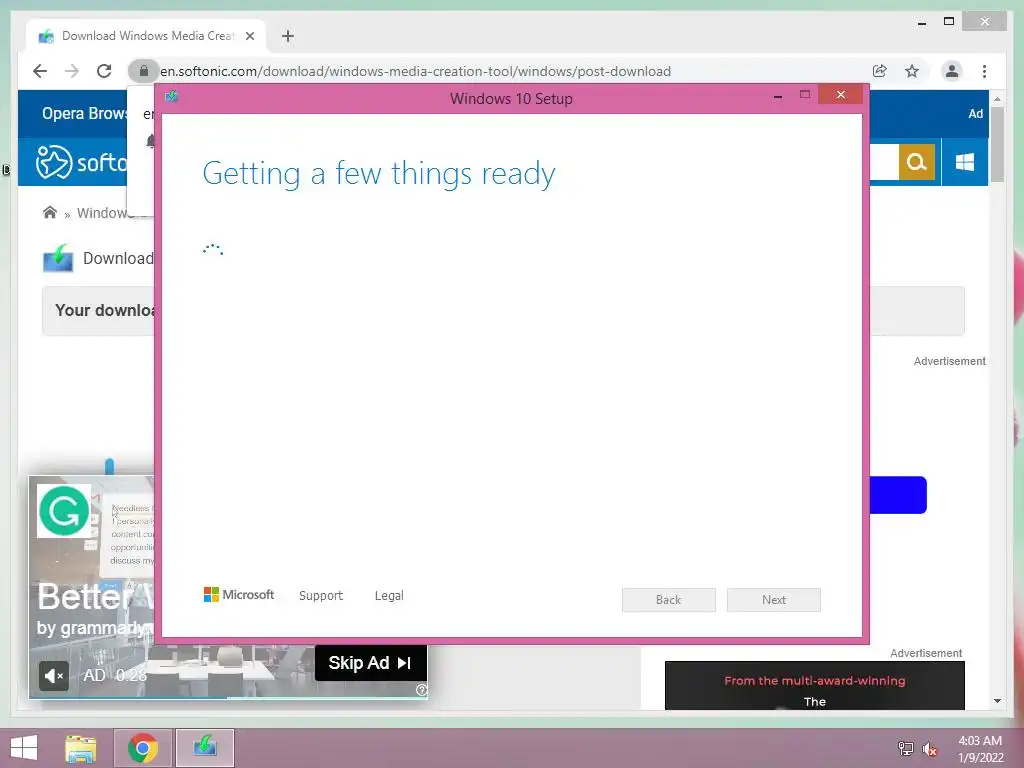Maximize the Windows 10 Setup window

pos(805,95)
